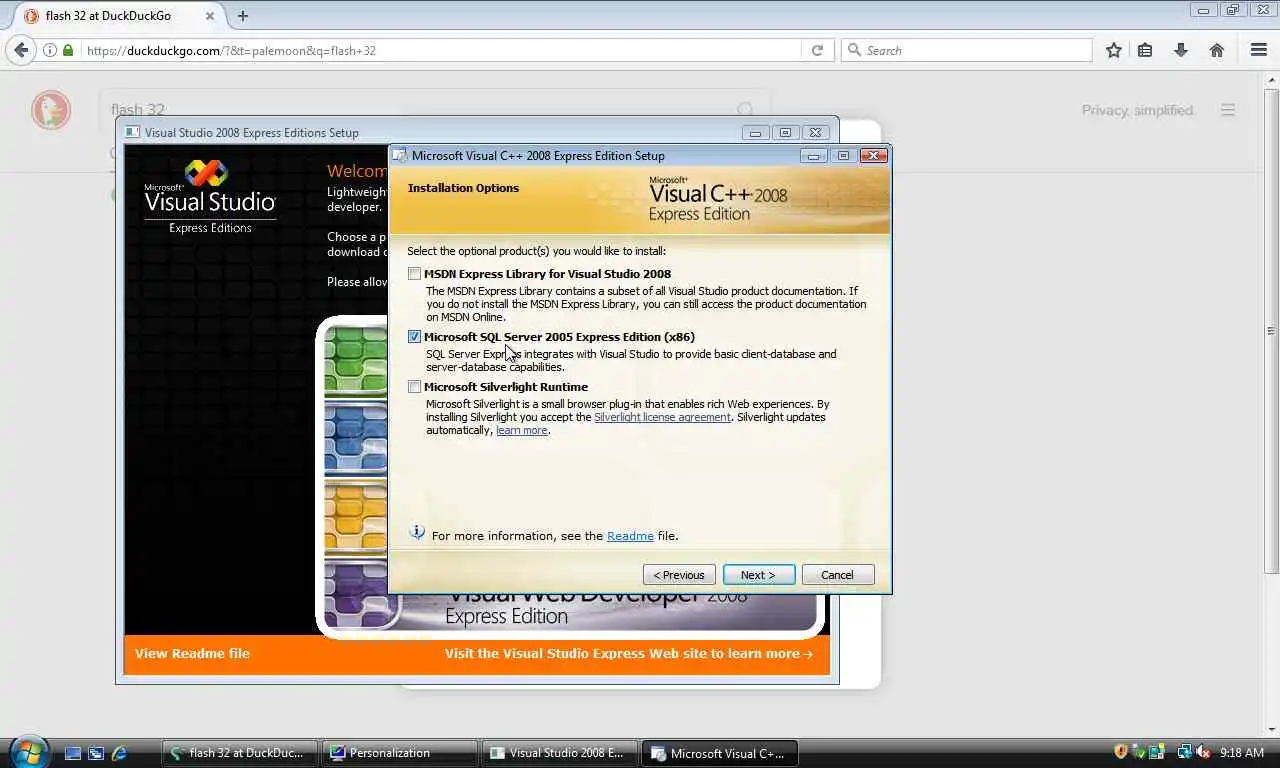Open the DuckDuckGo page side menu icon
1280x768 pixels.
(x=1228, y=110)
